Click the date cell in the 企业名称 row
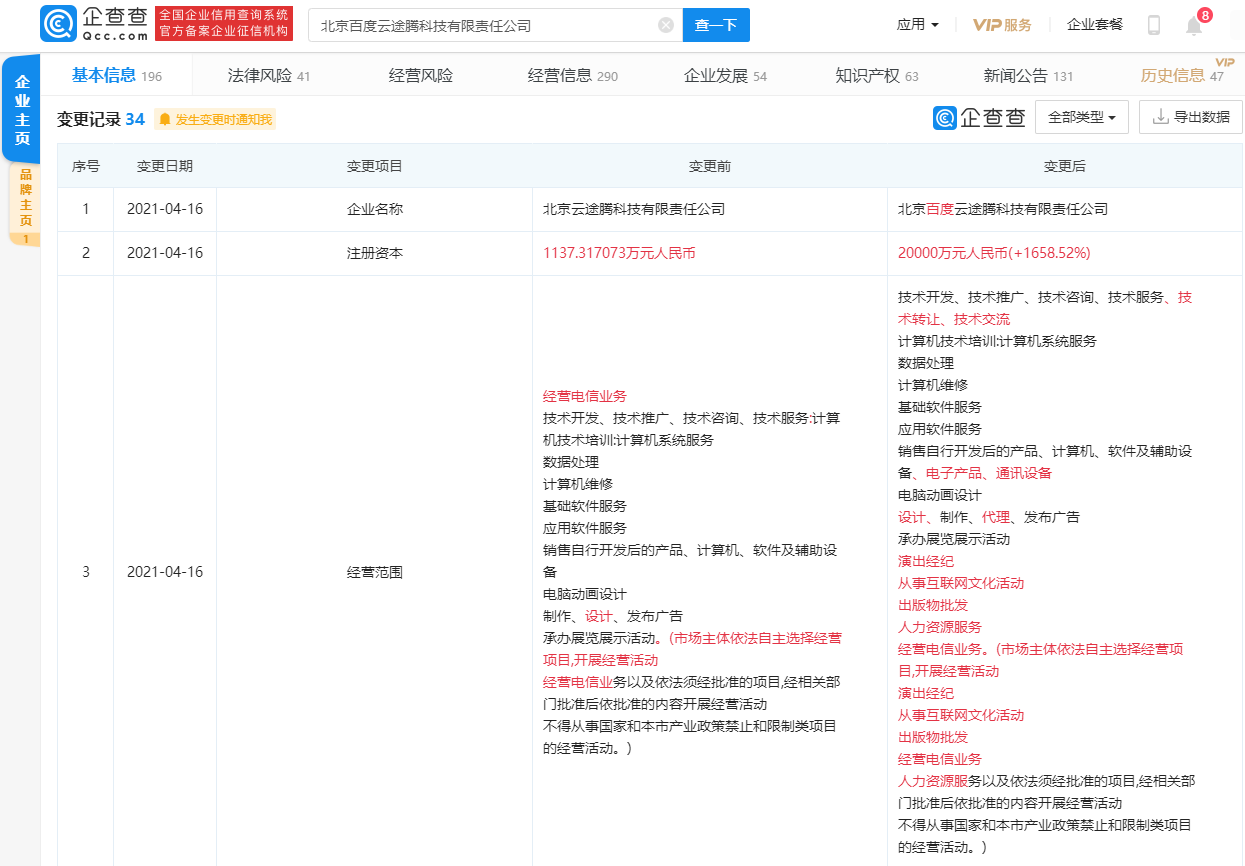Screen dimensions: 1245x866 tap(165, 210)
